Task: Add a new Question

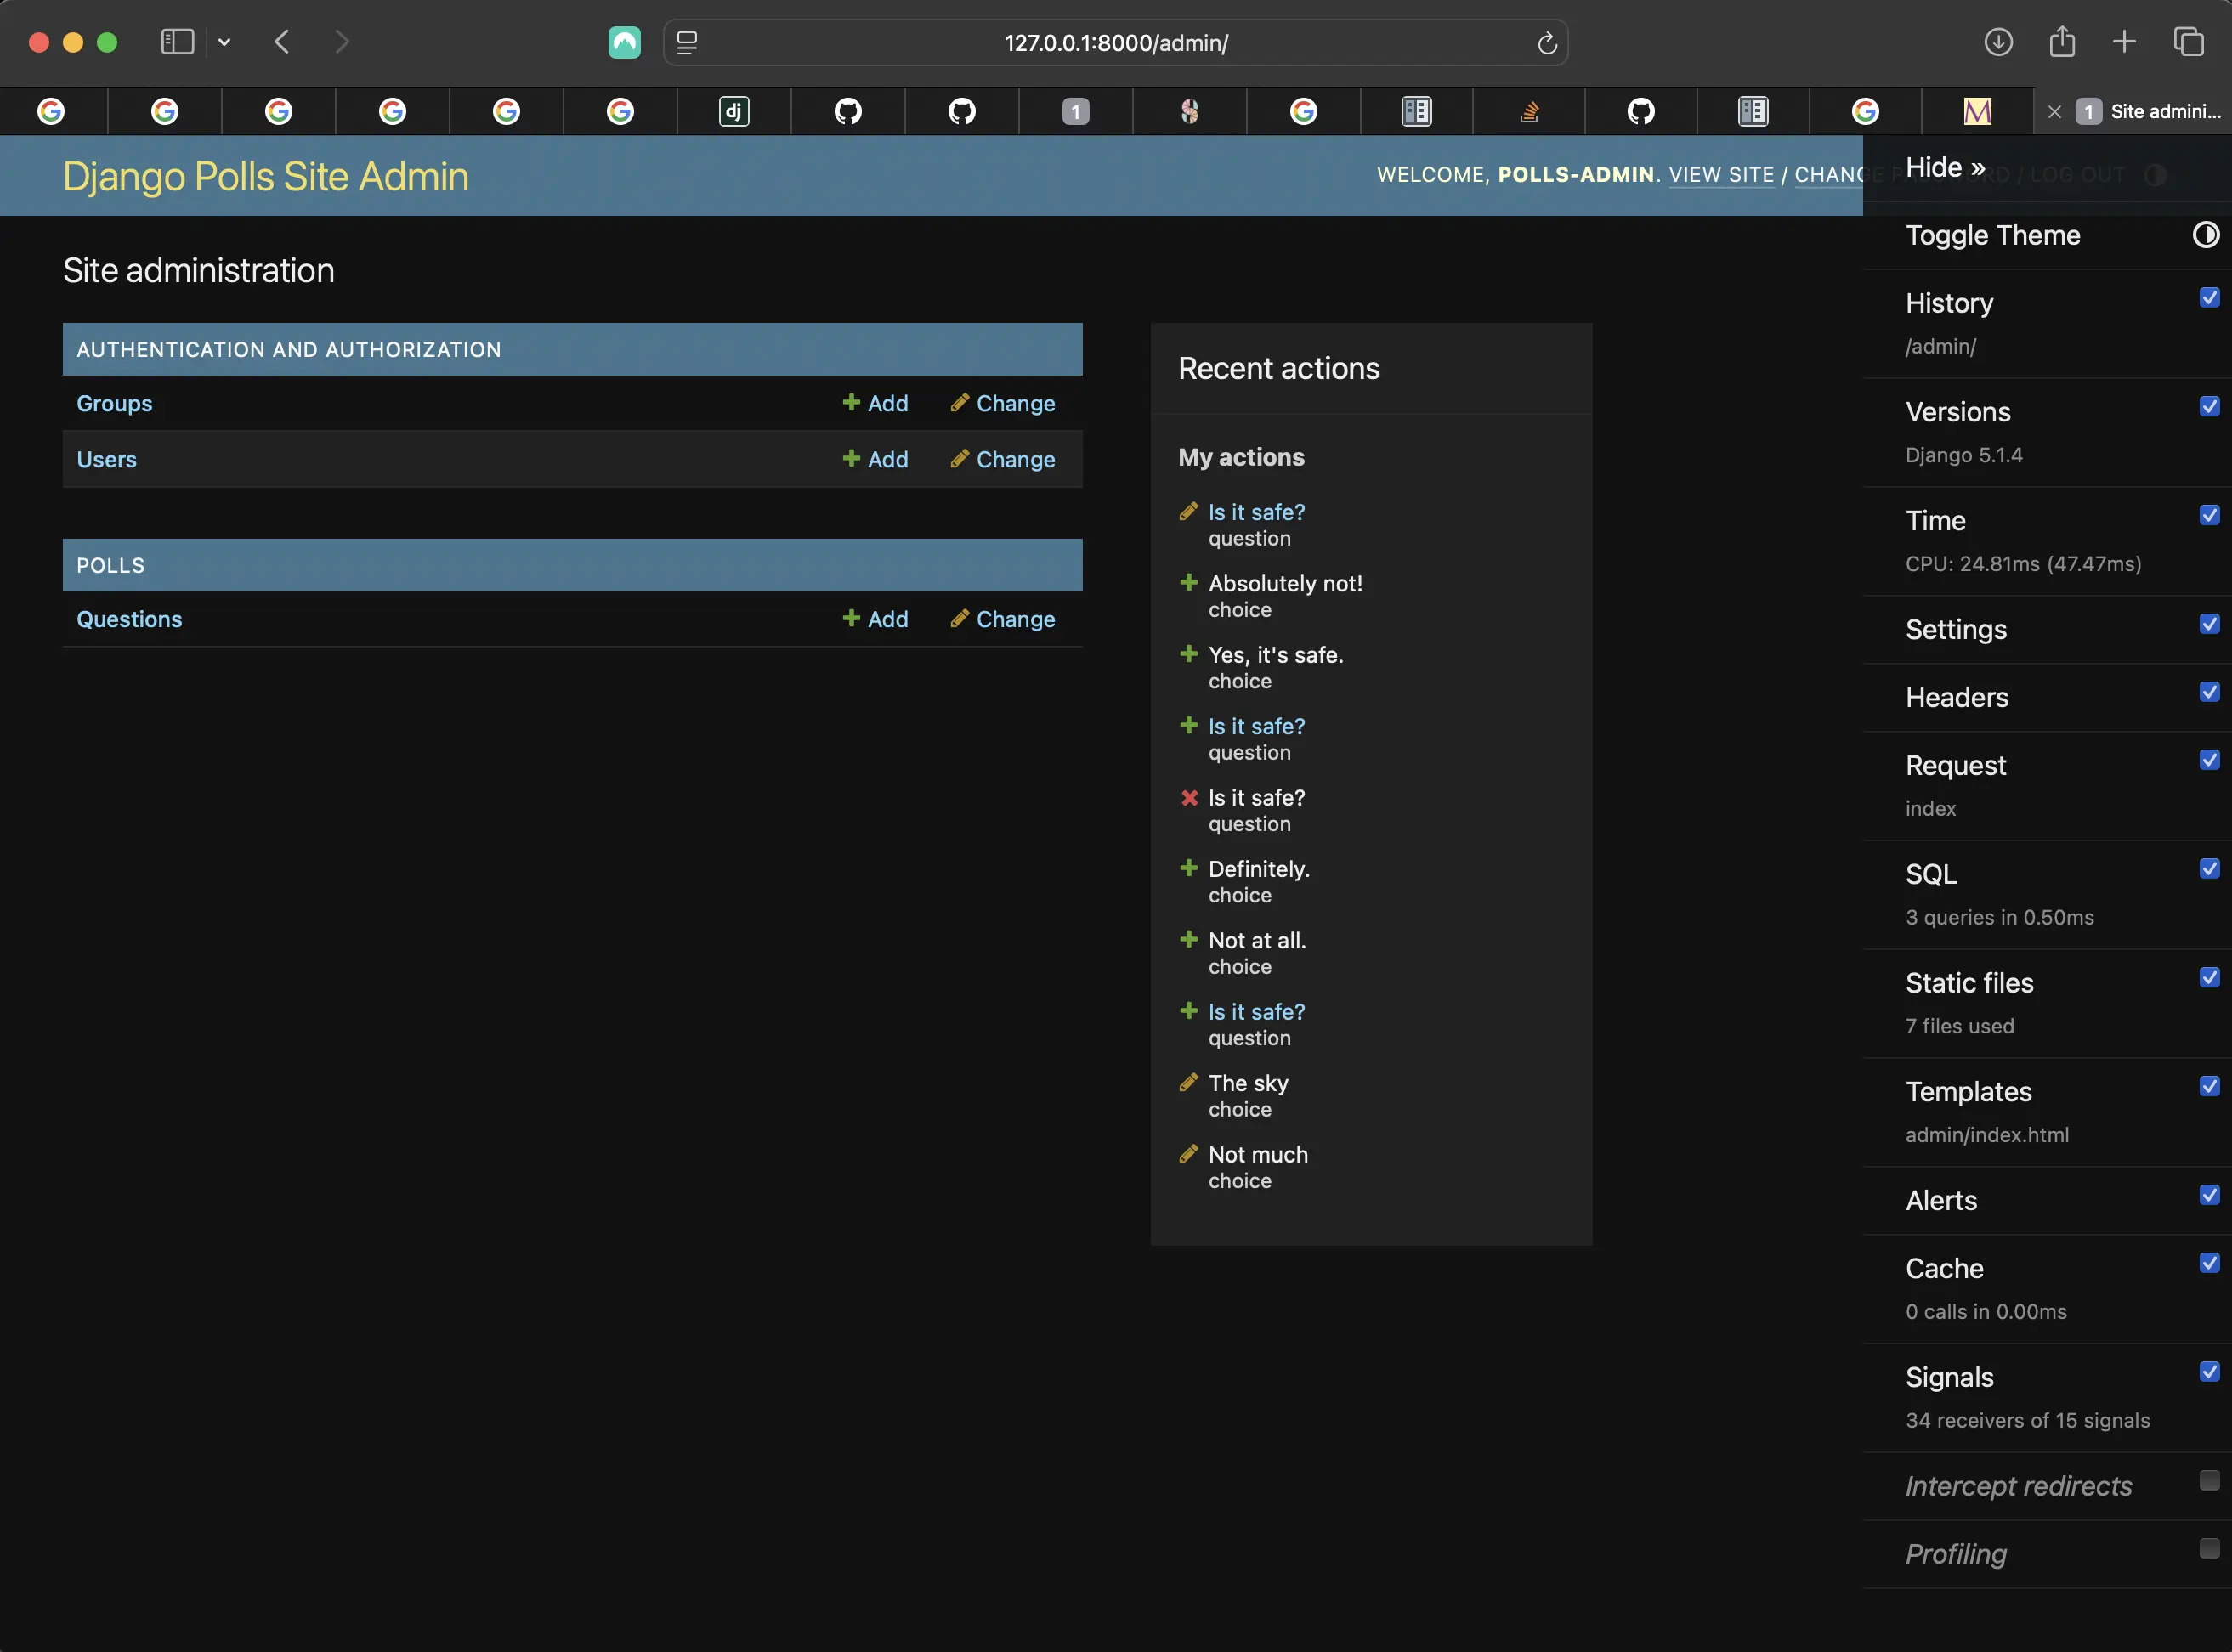Action: coord(875,619)
